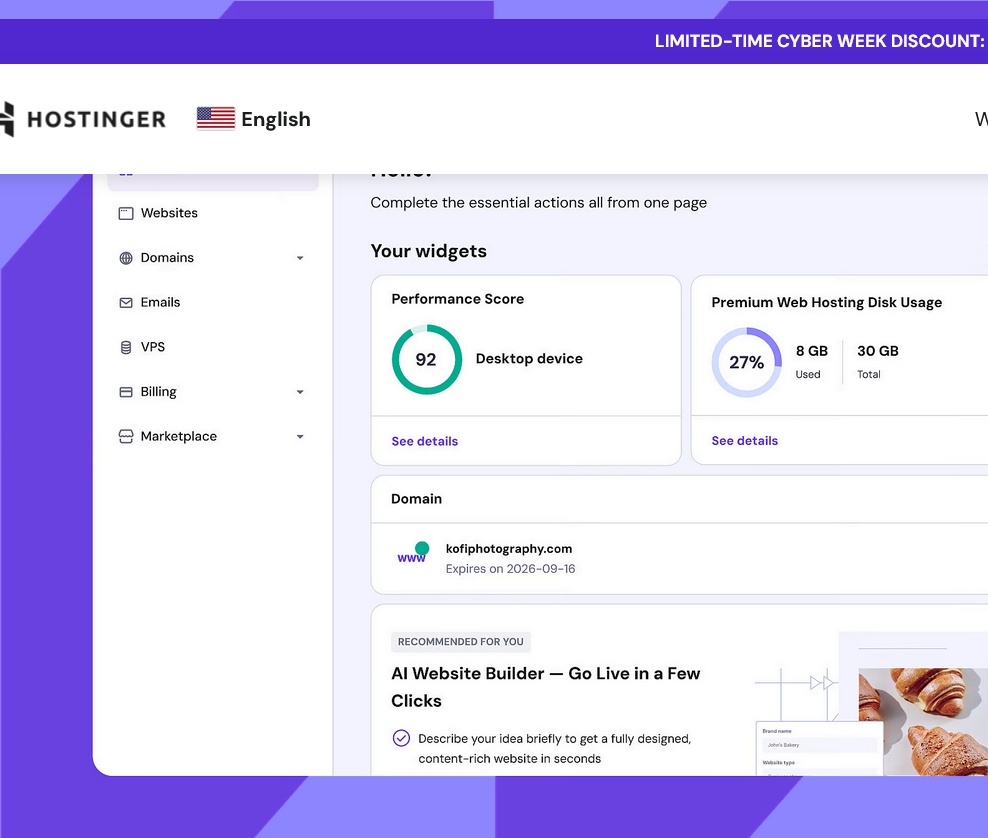The width and height of the screenshot is (988, 838).
Task: Click the Recommended For You badge
Action: point(461,641)
